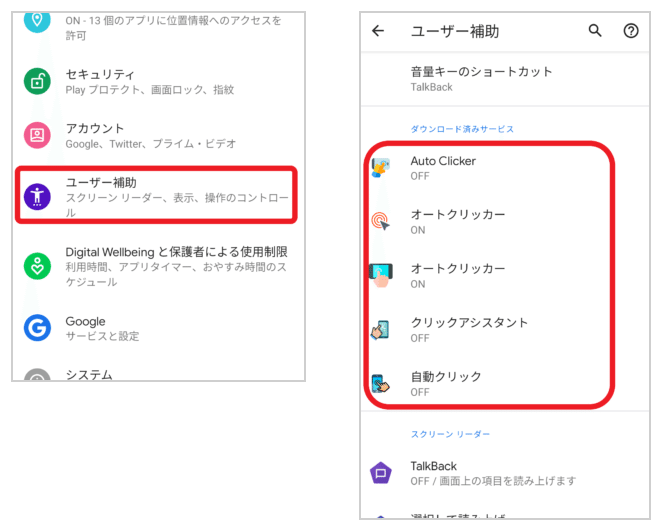This screenshot has width=658, height=528.
Task: Tap the Auto Clicker app icon
Action: 381,167
